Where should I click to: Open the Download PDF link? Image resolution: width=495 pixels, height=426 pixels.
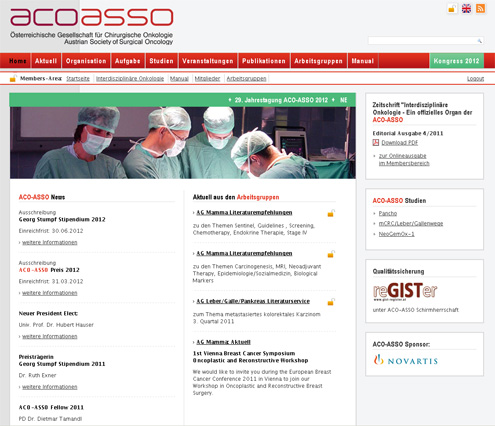pos(400,143)
